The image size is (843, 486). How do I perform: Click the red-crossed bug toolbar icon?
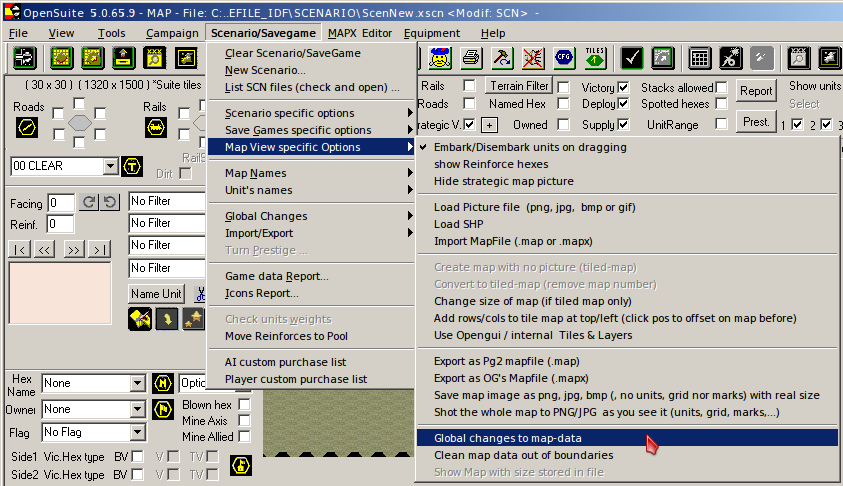click(533, 58)
